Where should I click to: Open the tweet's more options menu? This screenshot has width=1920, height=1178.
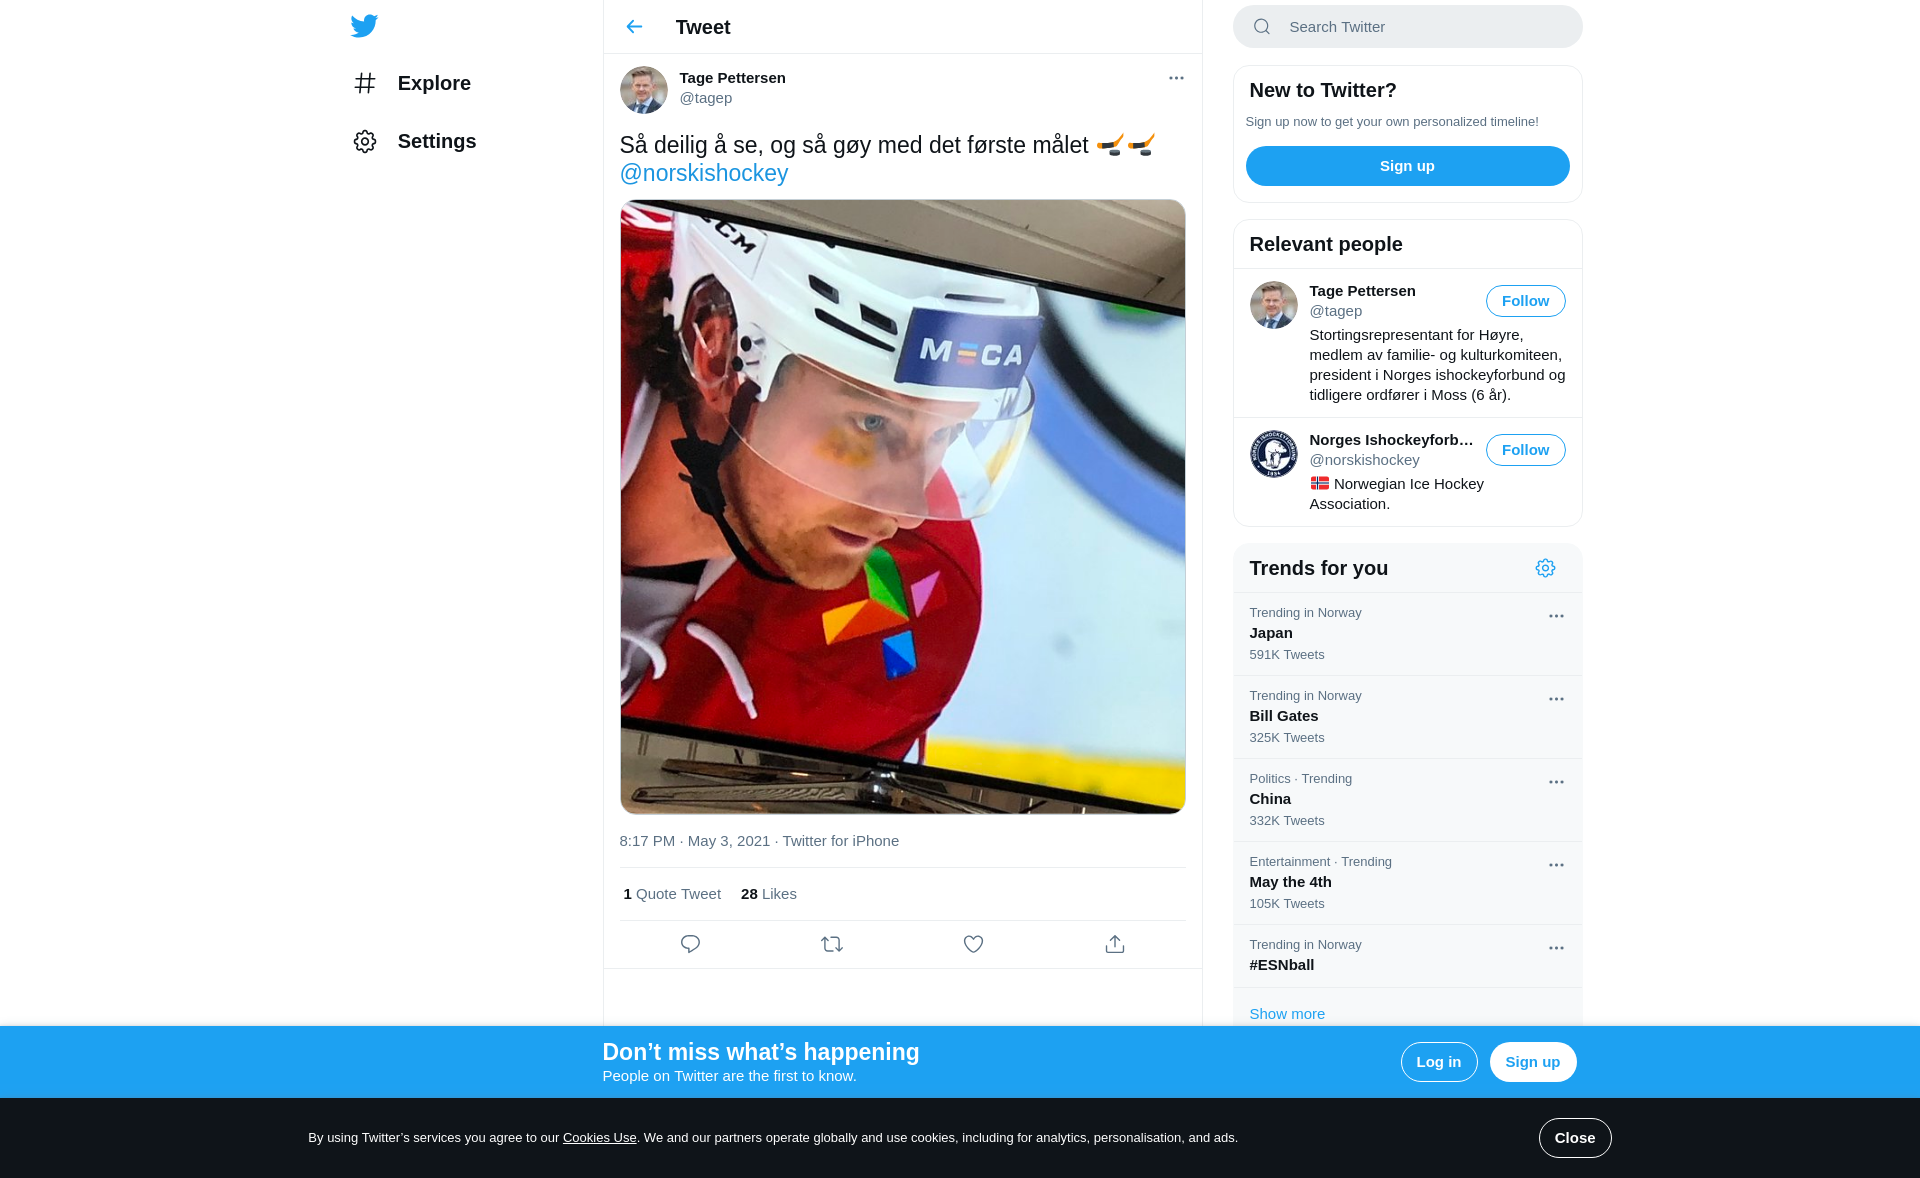pyautogui.click(x=1176, y=78)
